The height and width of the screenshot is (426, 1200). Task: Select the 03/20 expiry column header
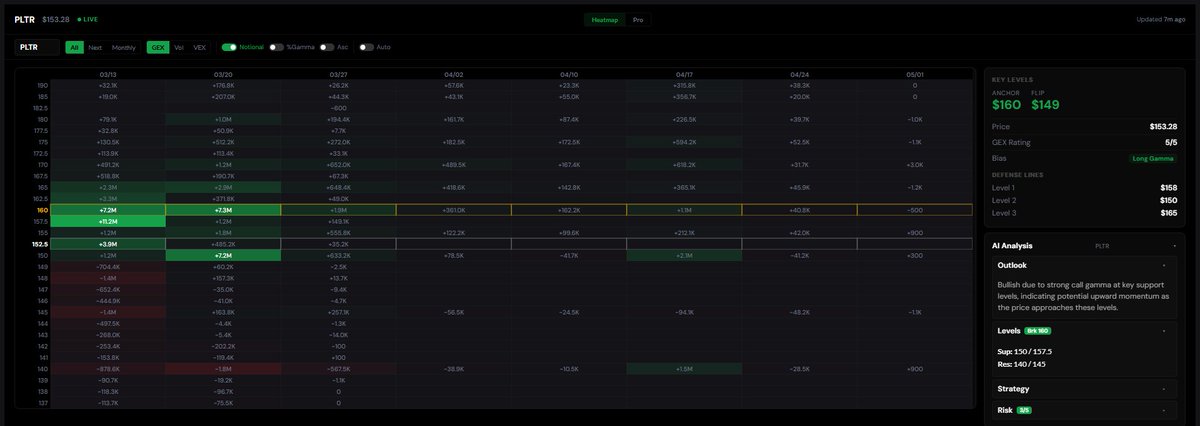223,74
